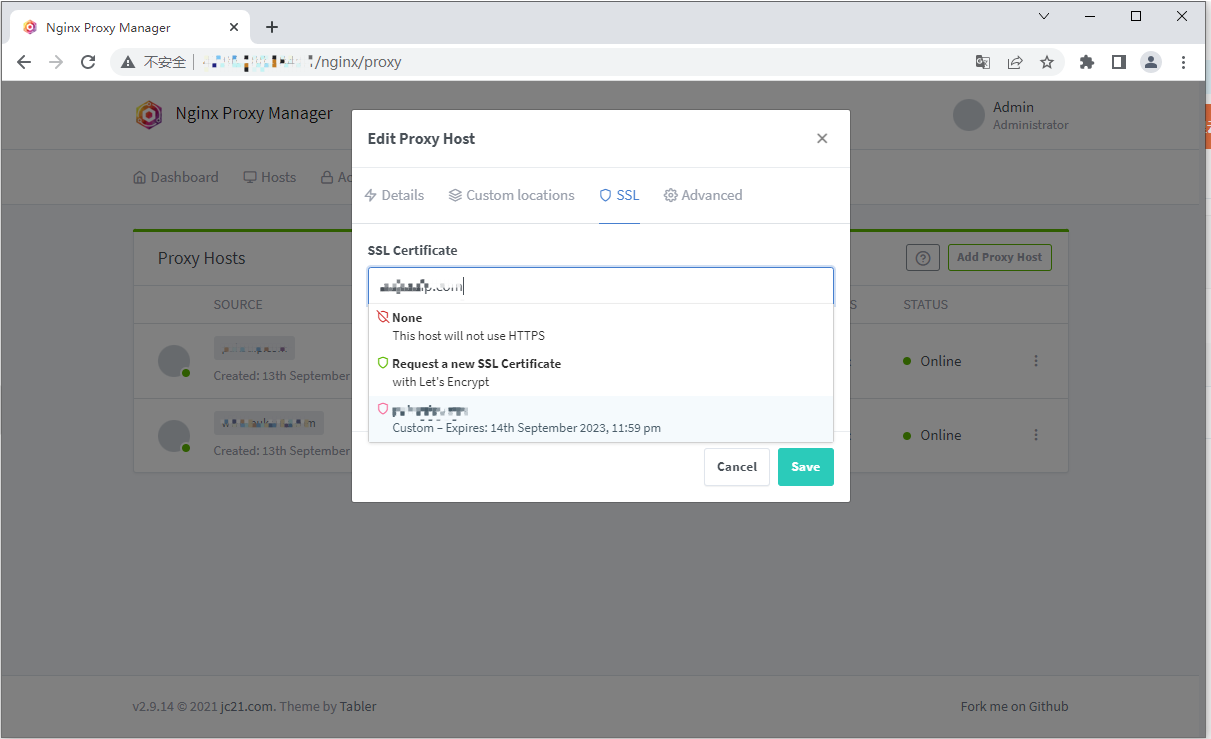1211x739 pixels.
Task: Click the help question mark icon
Action: [922, 258]
